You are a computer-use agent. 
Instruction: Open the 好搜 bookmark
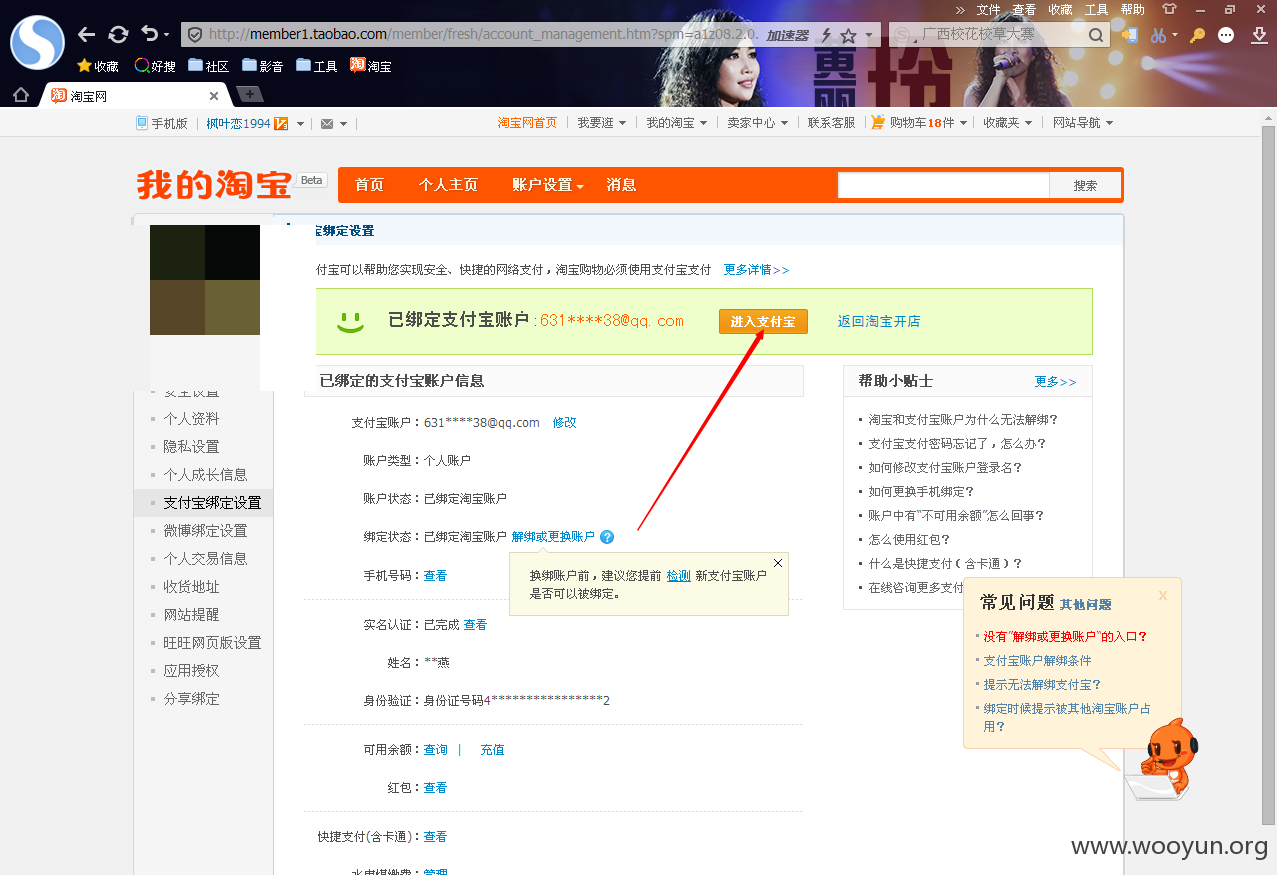click(155, 66)
